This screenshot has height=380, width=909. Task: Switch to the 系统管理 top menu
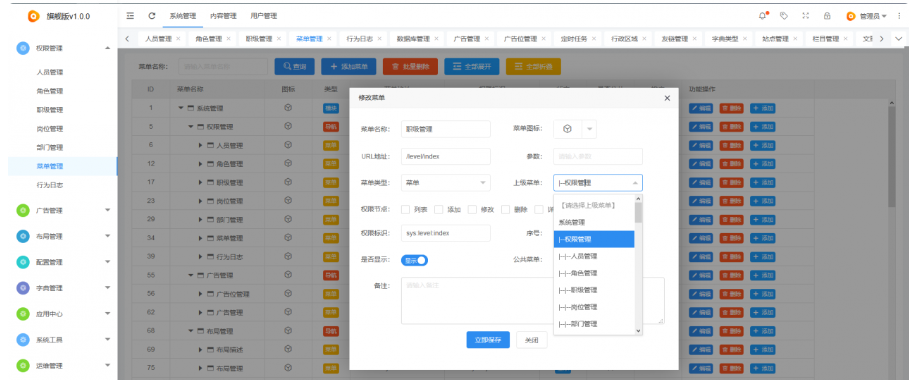click(x=183, y=16)
